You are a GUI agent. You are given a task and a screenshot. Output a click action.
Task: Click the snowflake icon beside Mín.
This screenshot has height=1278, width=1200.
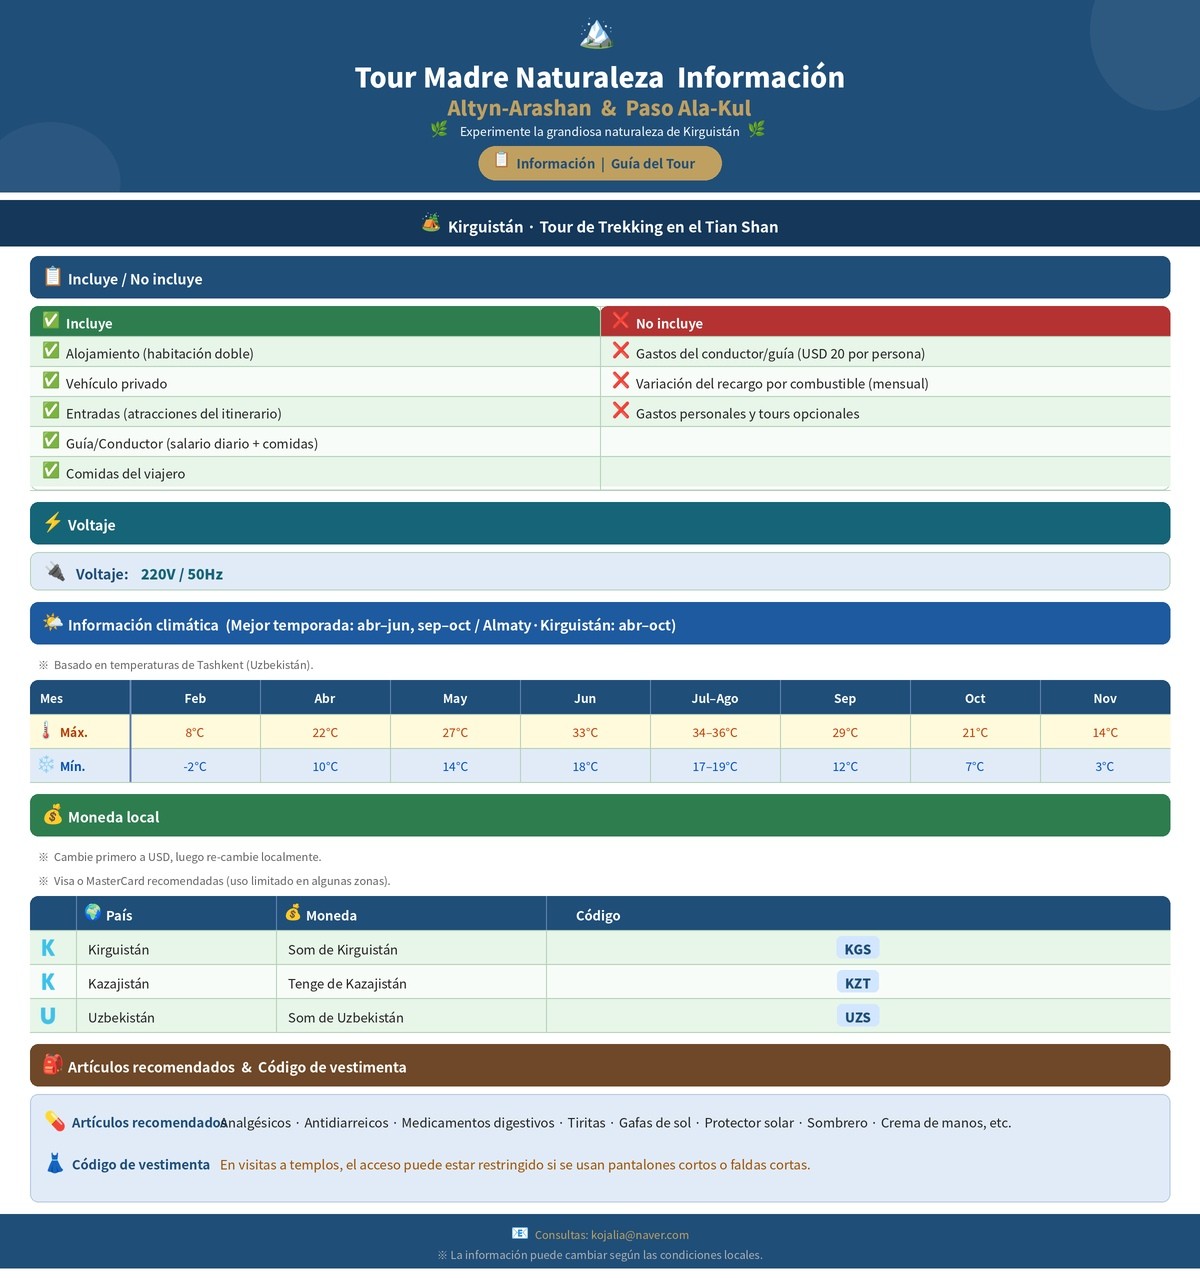(46, 765)
